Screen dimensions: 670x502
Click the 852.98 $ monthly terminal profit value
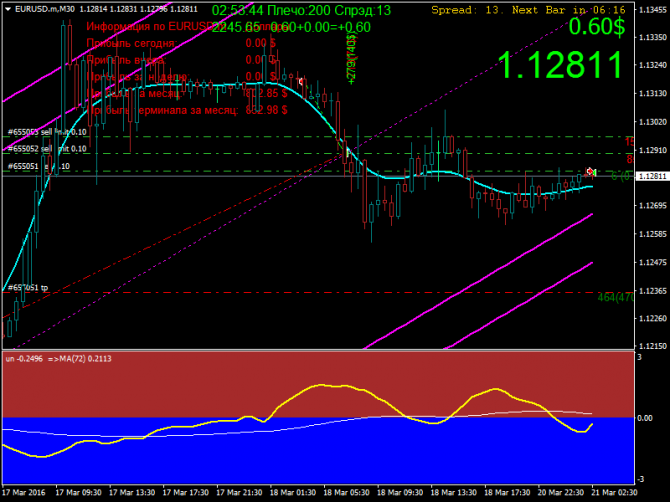(x=266, y=110)
